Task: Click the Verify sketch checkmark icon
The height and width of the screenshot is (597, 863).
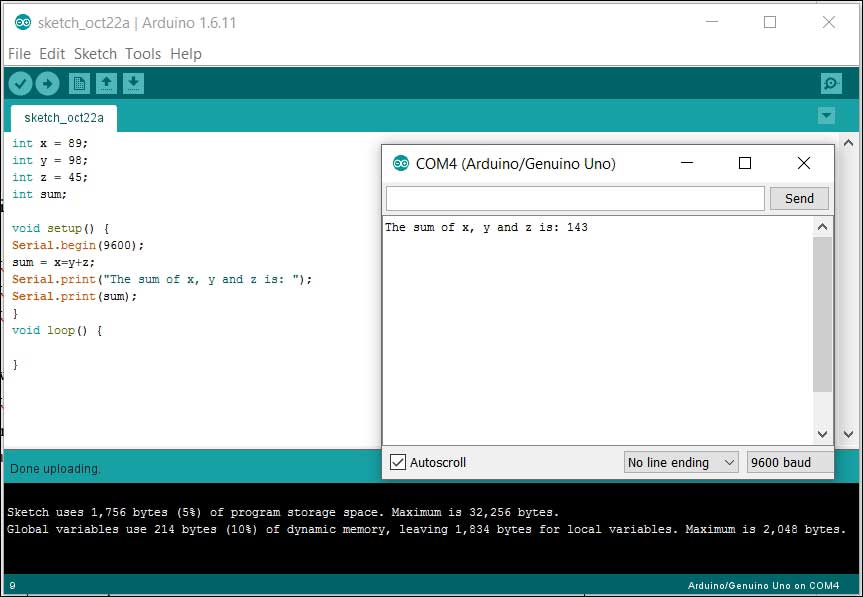Action: (20, 84)
